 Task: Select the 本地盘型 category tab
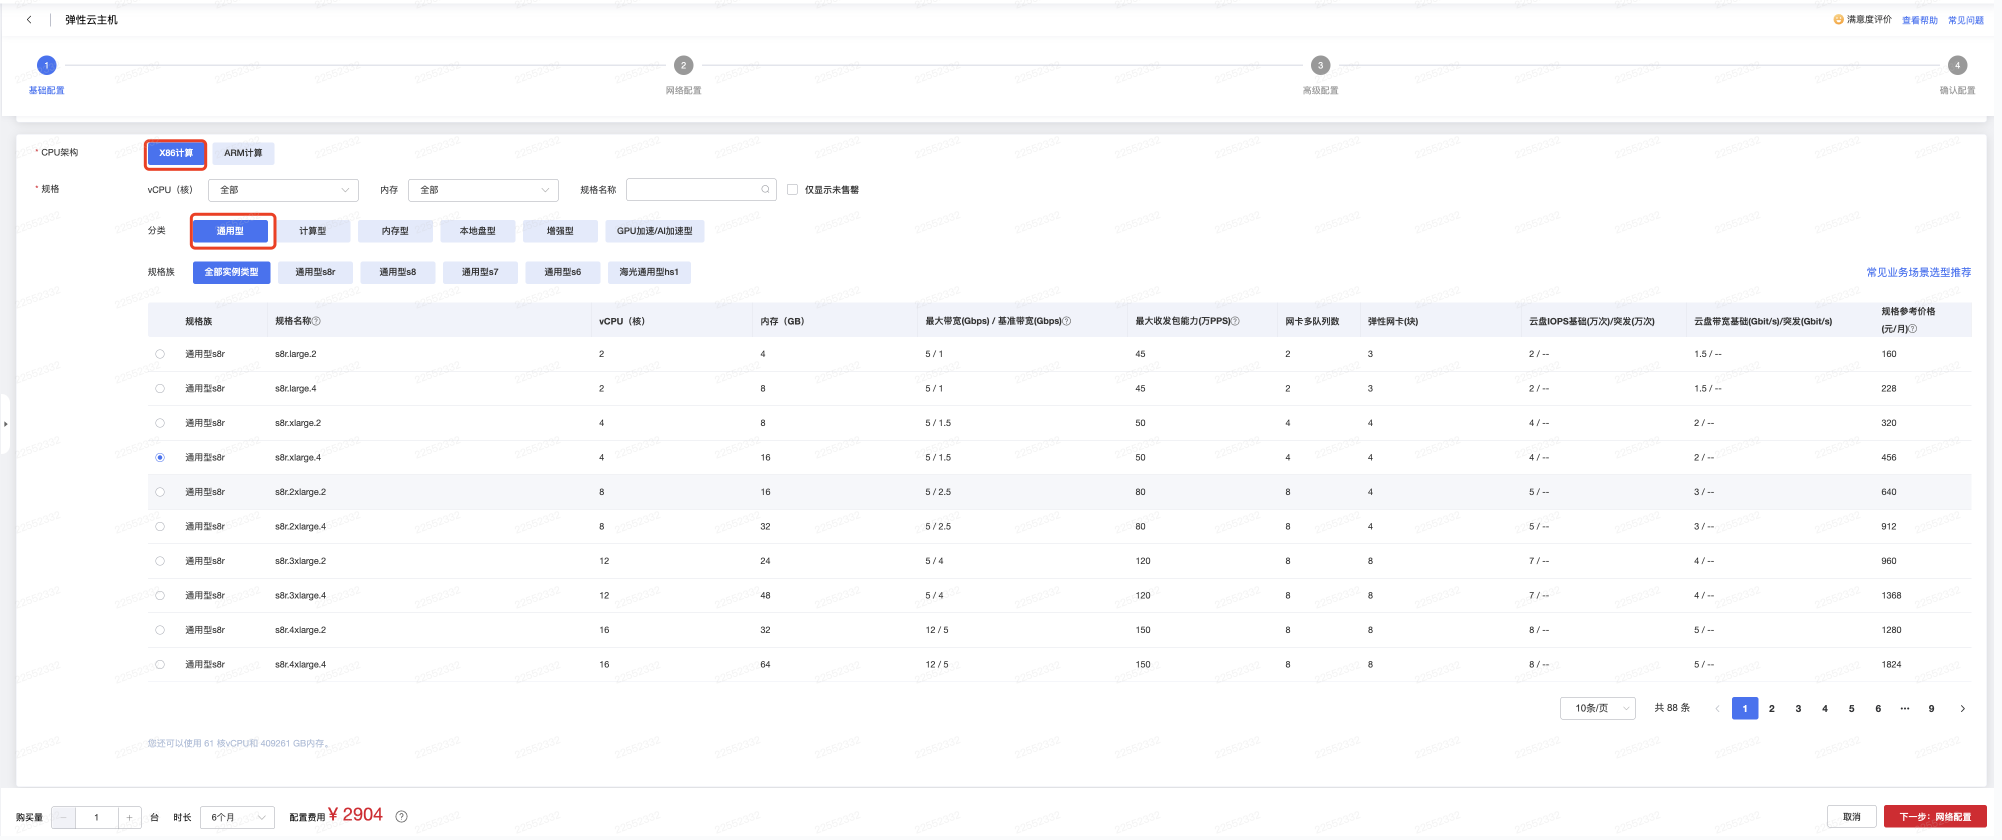478,231
